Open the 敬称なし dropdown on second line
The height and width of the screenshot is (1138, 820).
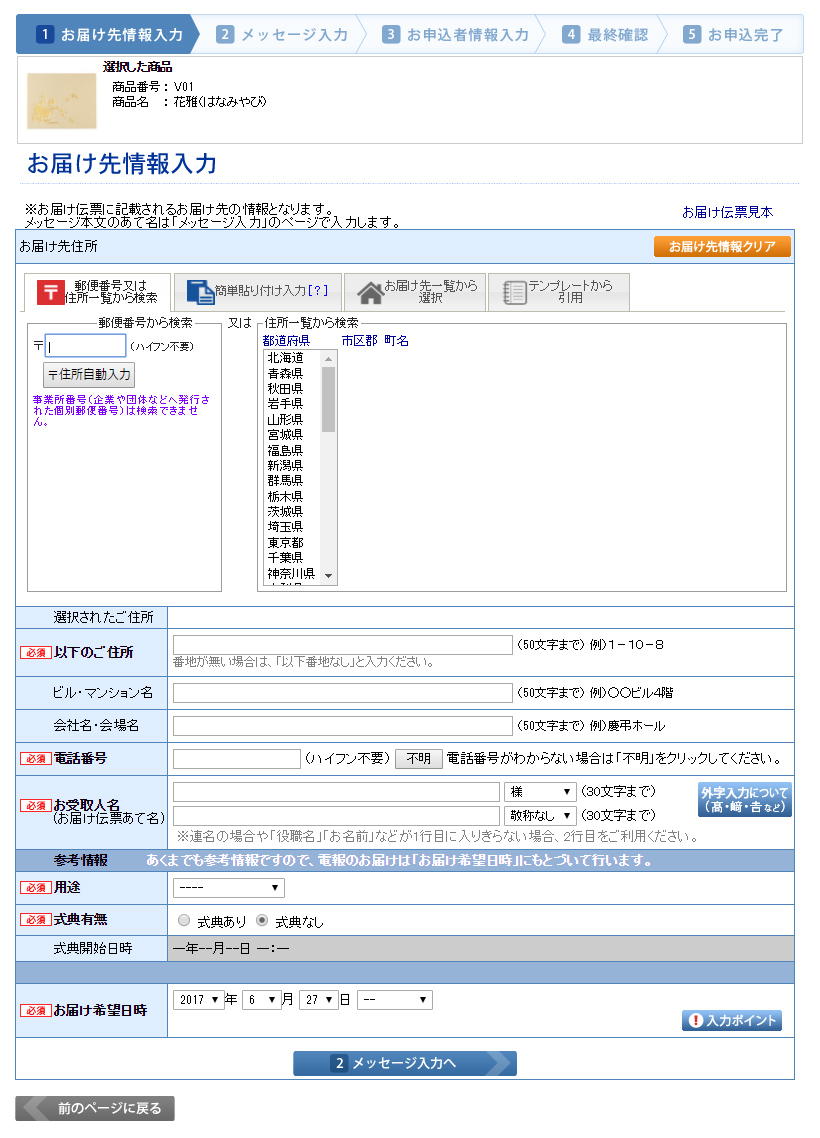click(540, 816)
